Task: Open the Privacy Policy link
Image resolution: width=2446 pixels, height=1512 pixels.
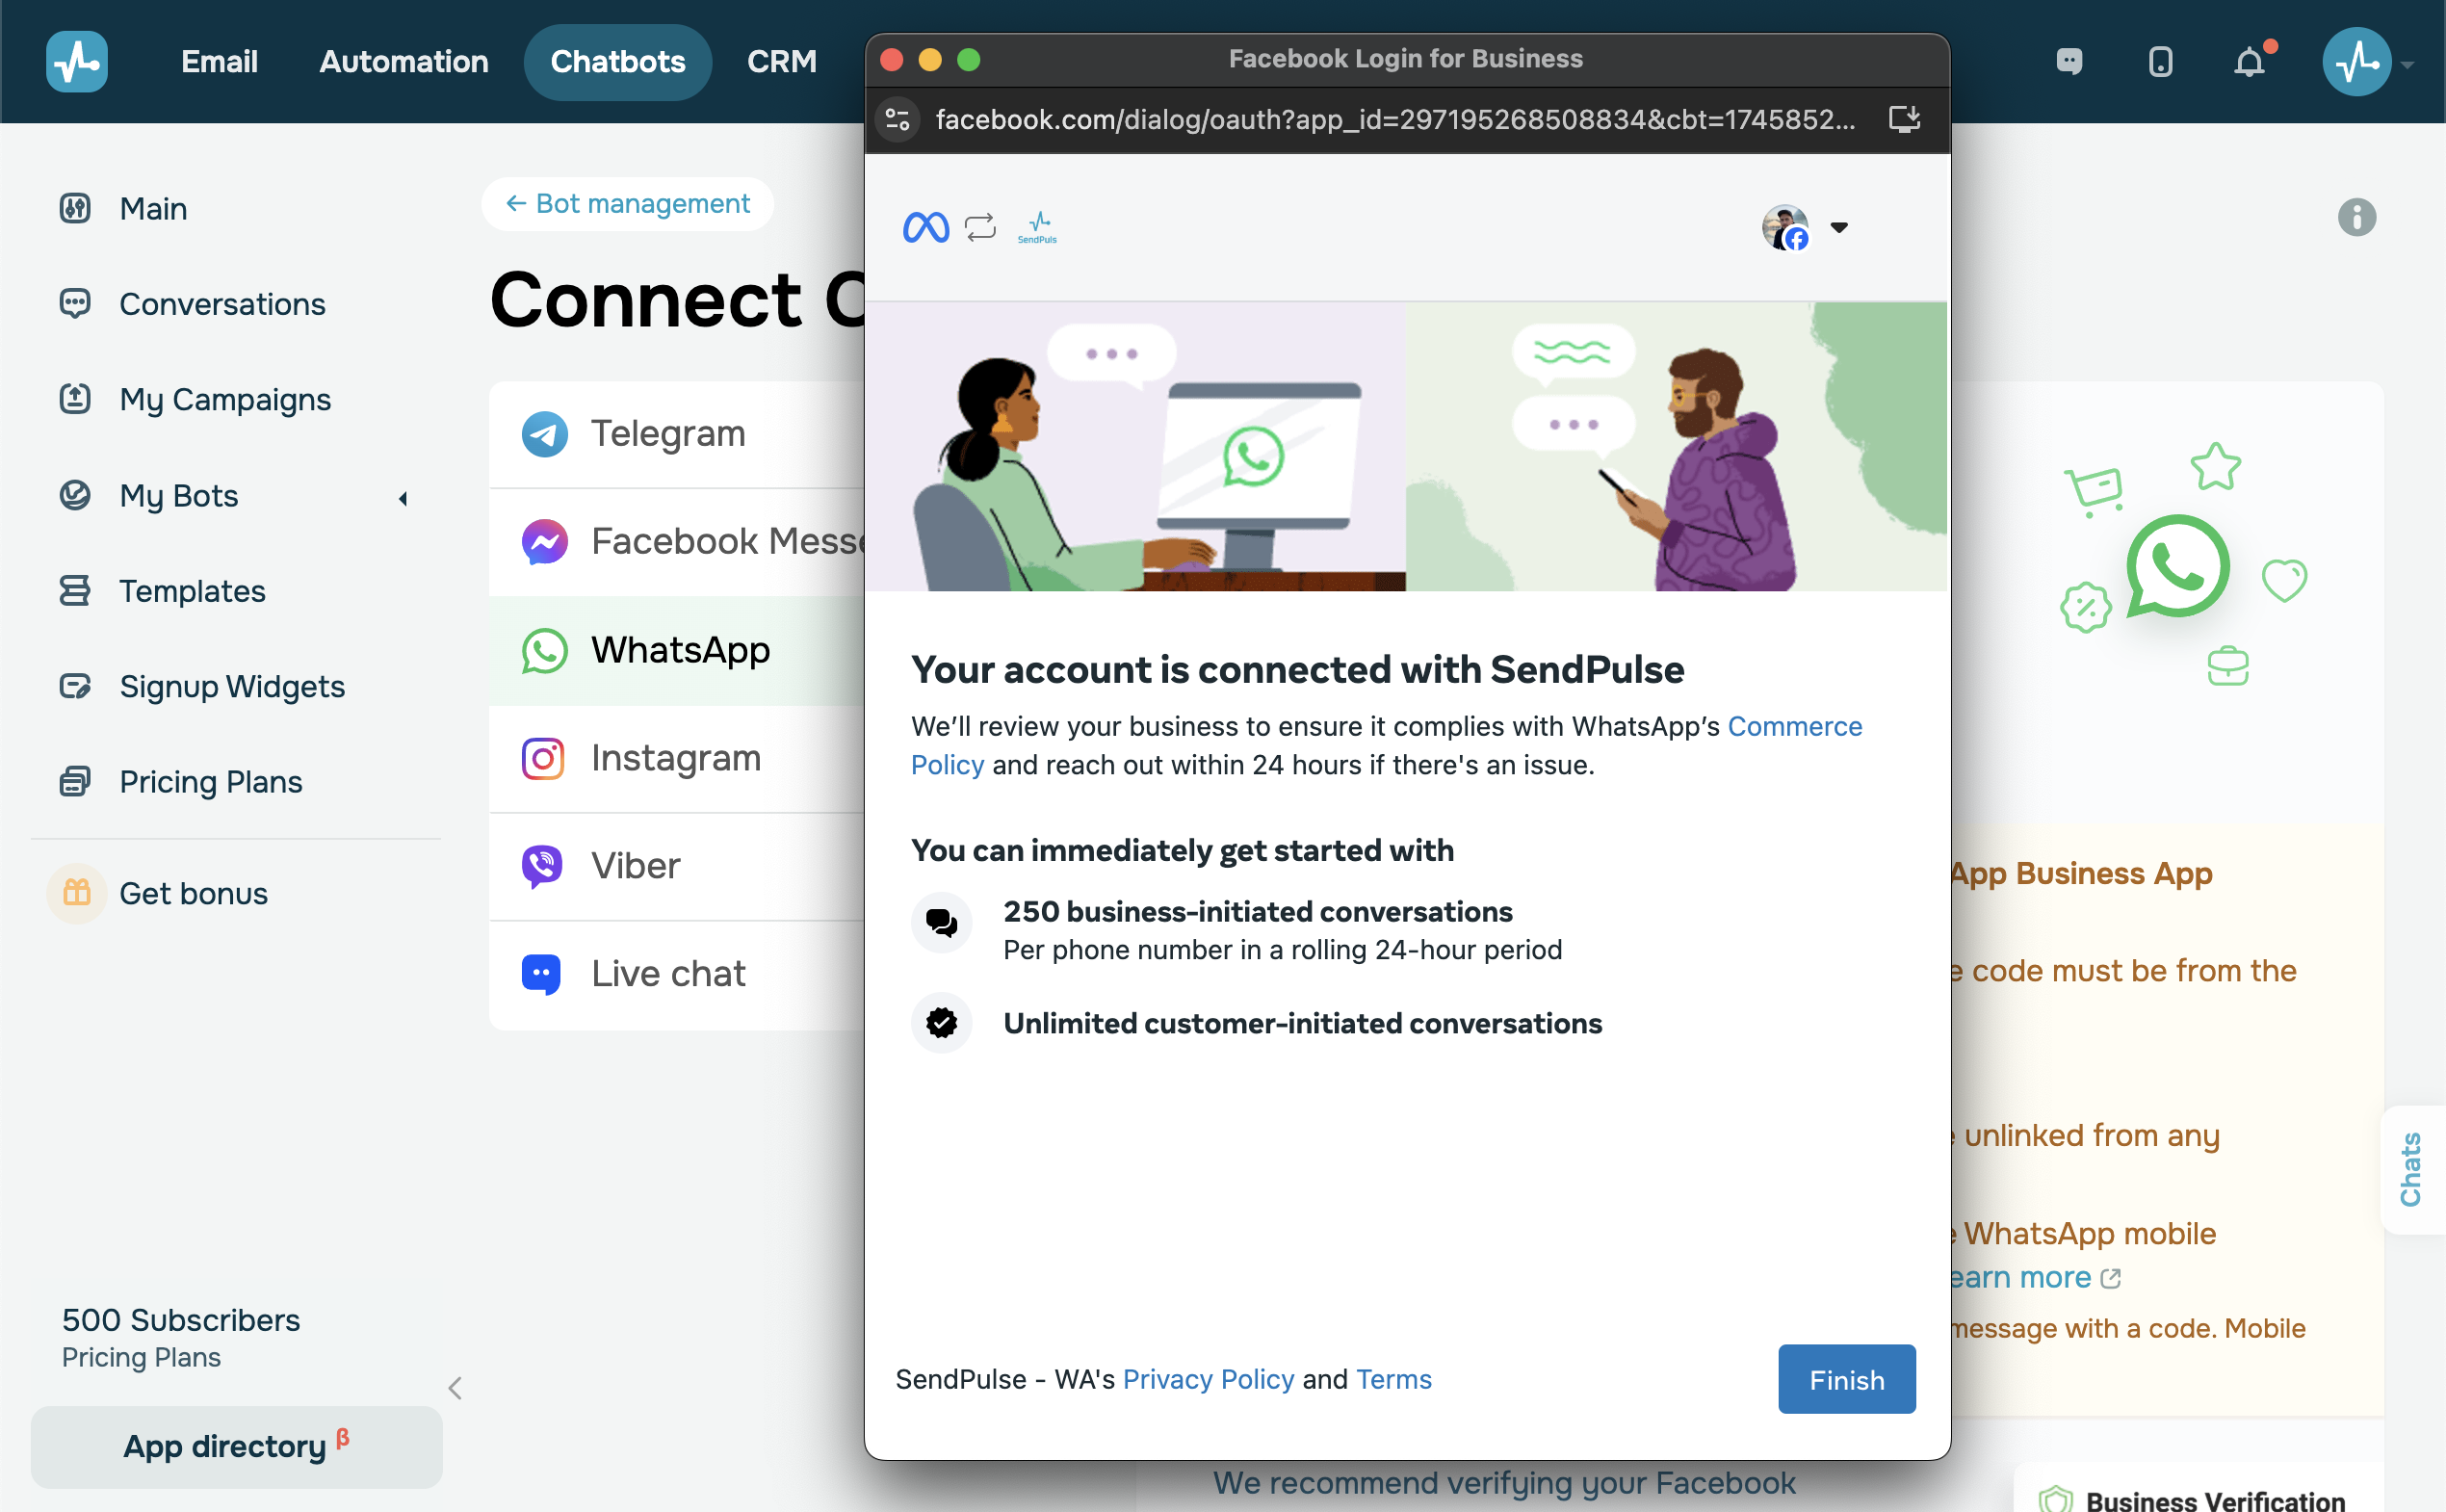Action: pos(1208,1379)
